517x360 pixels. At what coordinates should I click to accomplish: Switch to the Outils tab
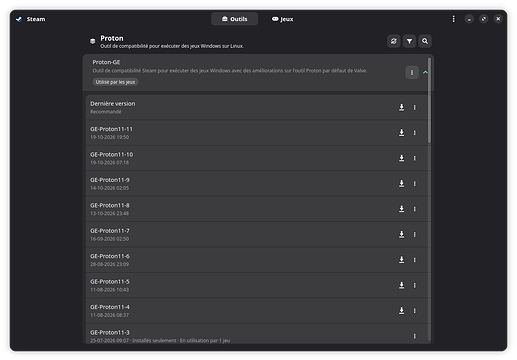coord(234,19)
